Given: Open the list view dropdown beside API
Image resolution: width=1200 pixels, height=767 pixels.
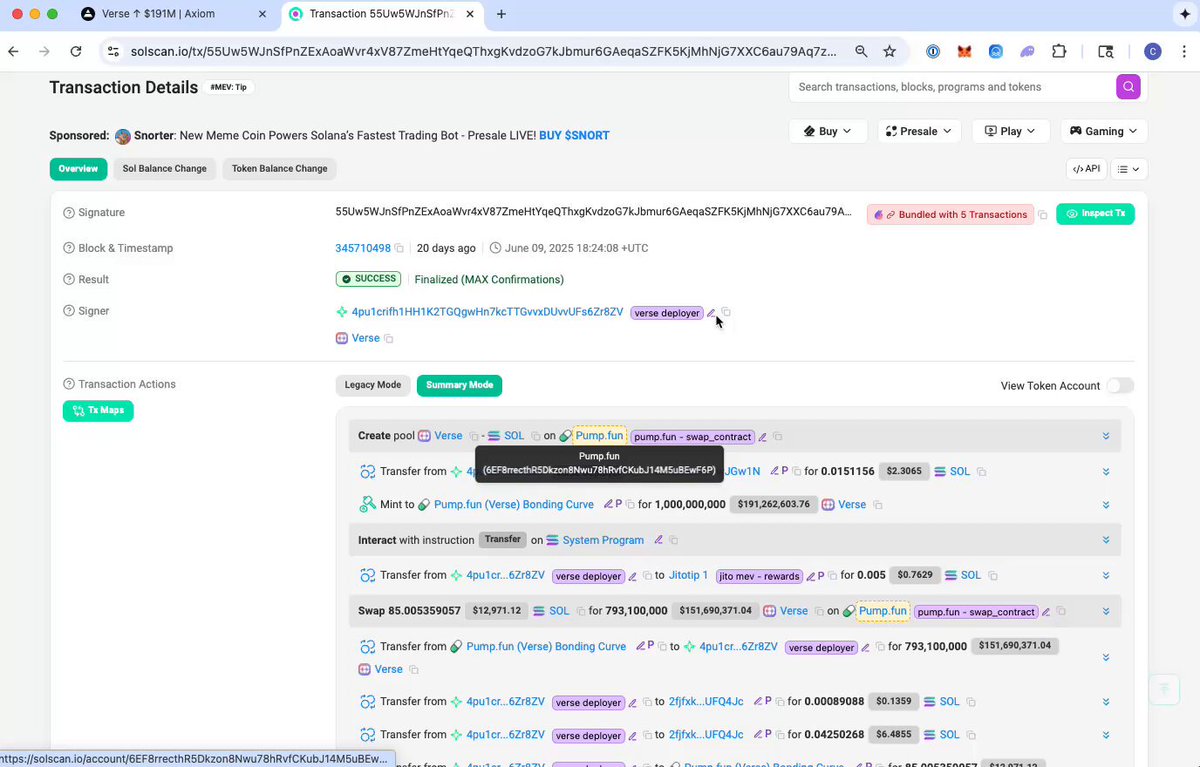Looking at the screenshot, I should click(x=1128, y=169).
